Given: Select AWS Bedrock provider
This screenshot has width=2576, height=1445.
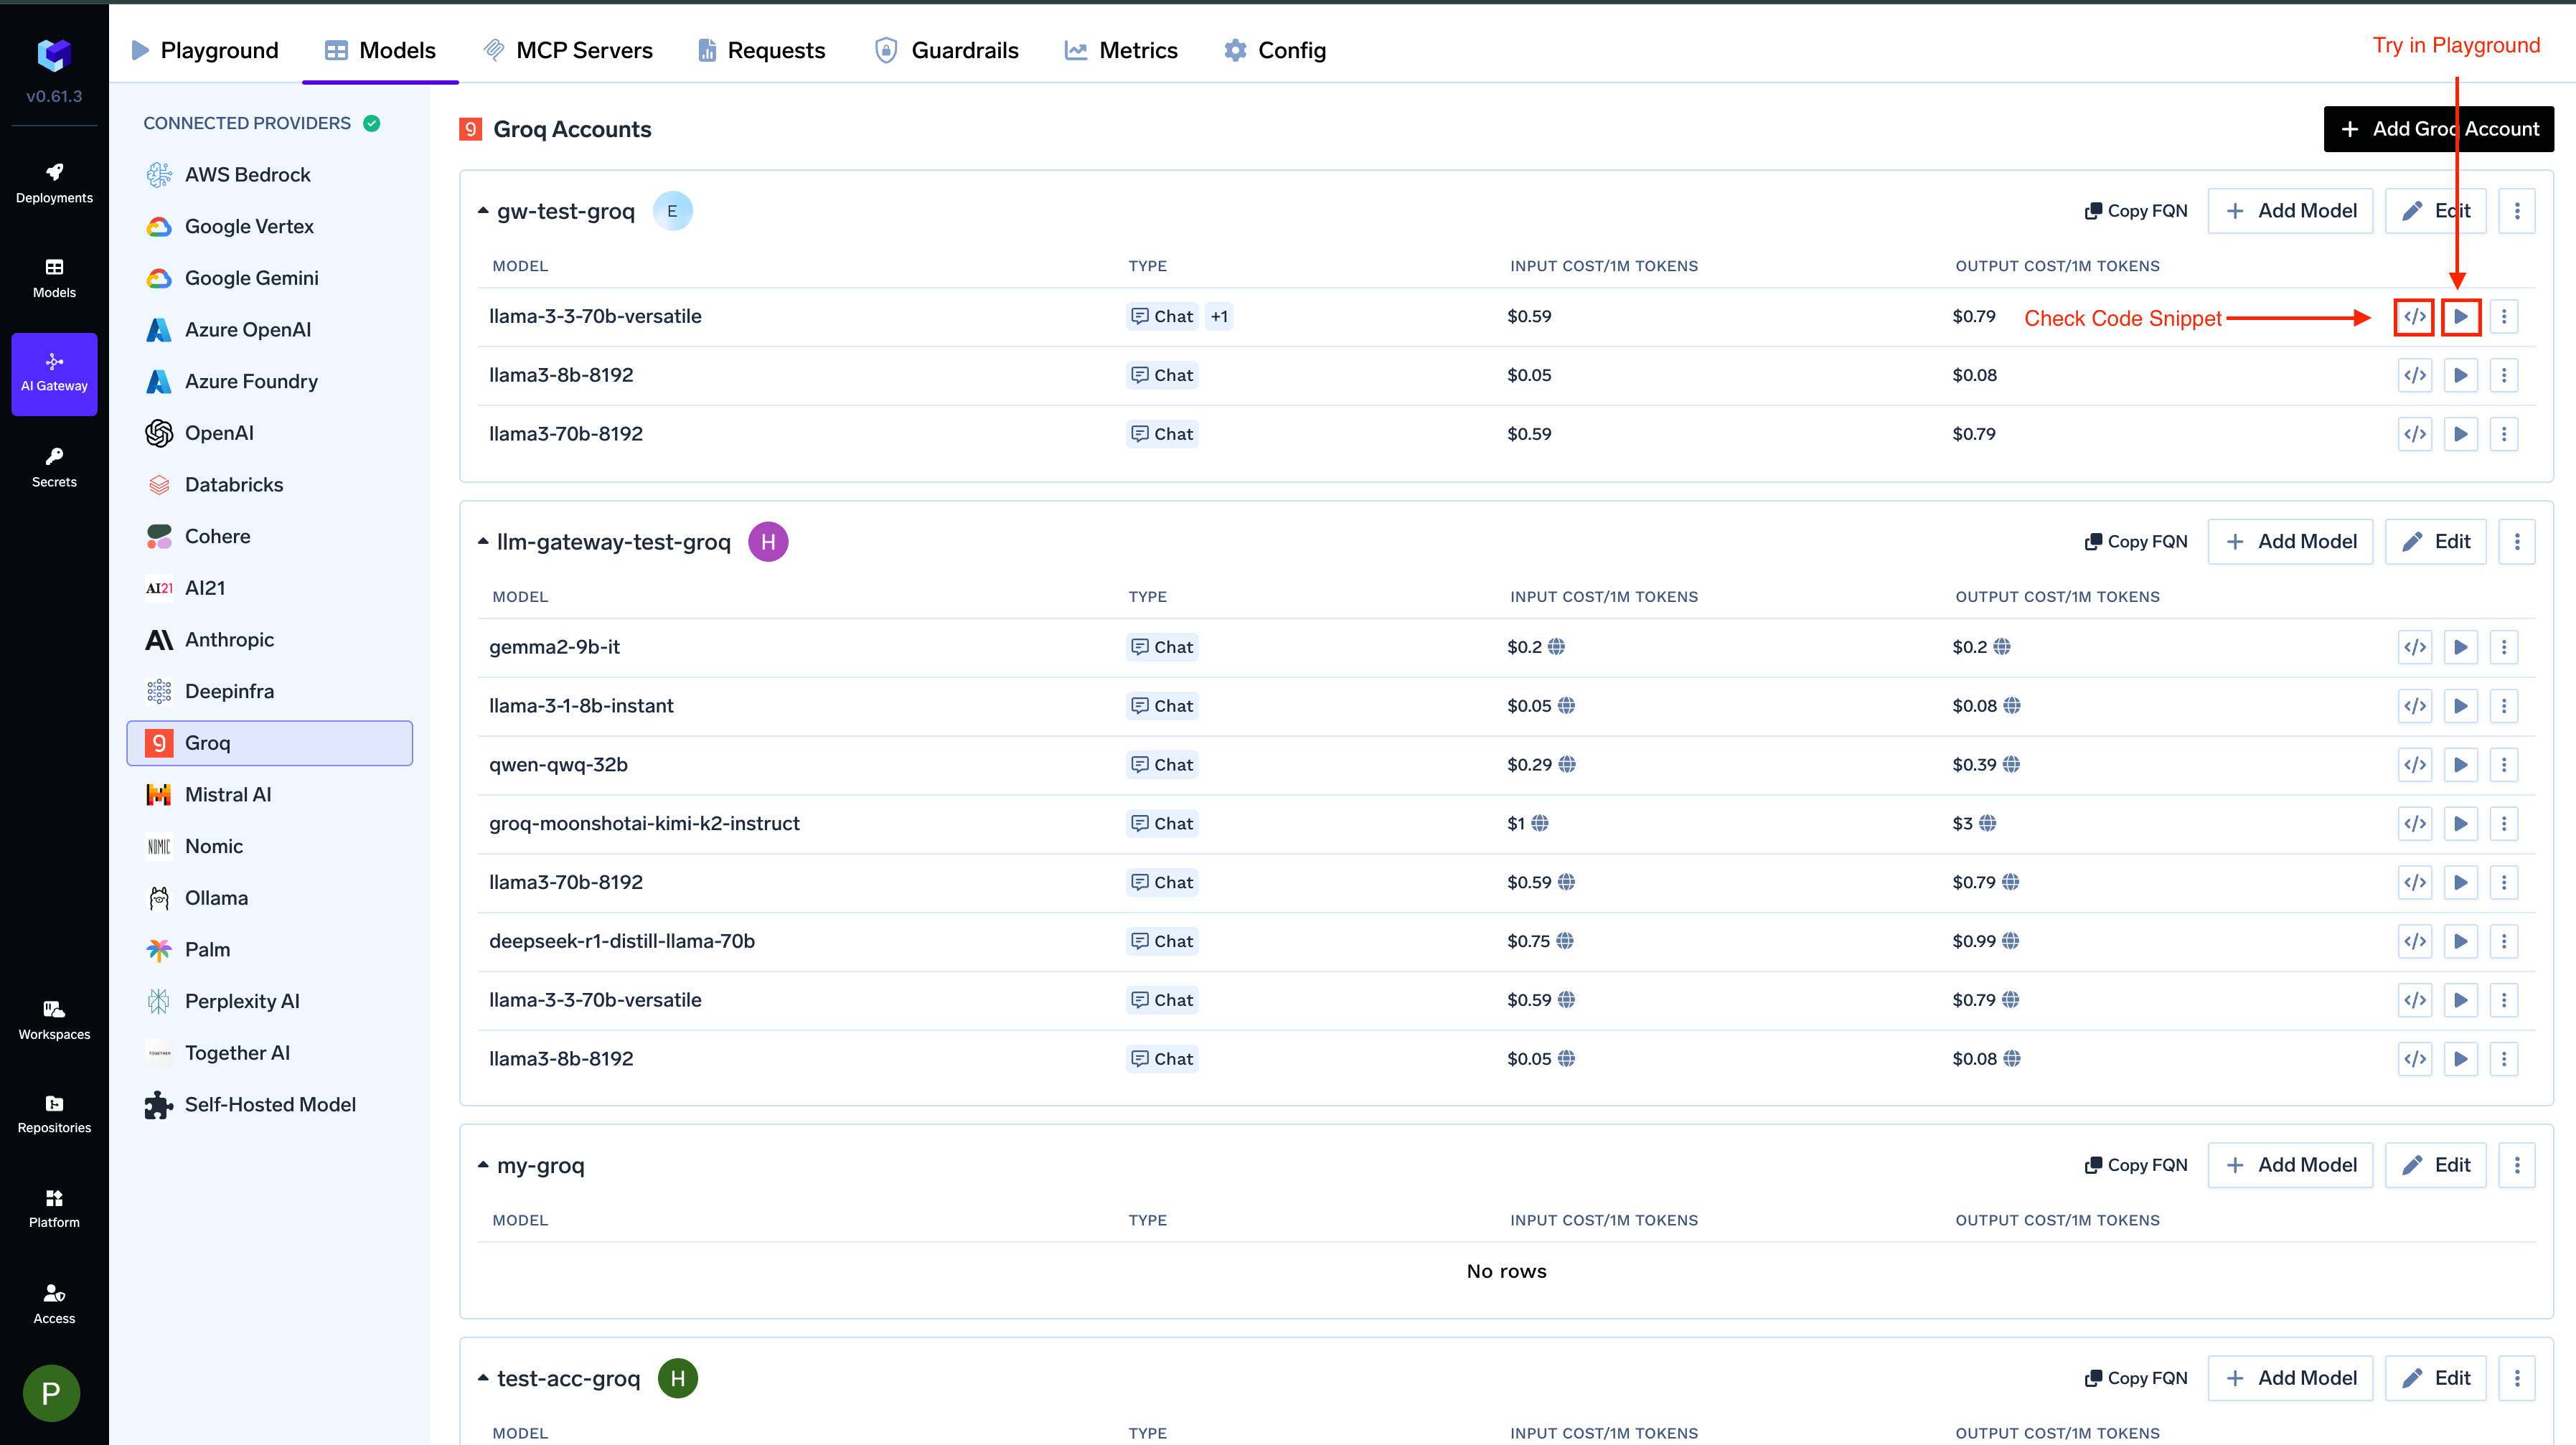Looking at the screenshot, I should pos(270,175).
